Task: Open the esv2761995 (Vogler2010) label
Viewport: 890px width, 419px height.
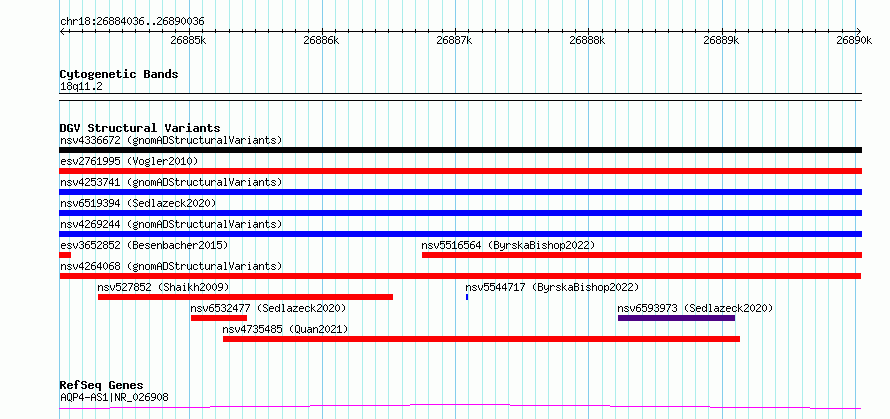Action: pos(129,161)
